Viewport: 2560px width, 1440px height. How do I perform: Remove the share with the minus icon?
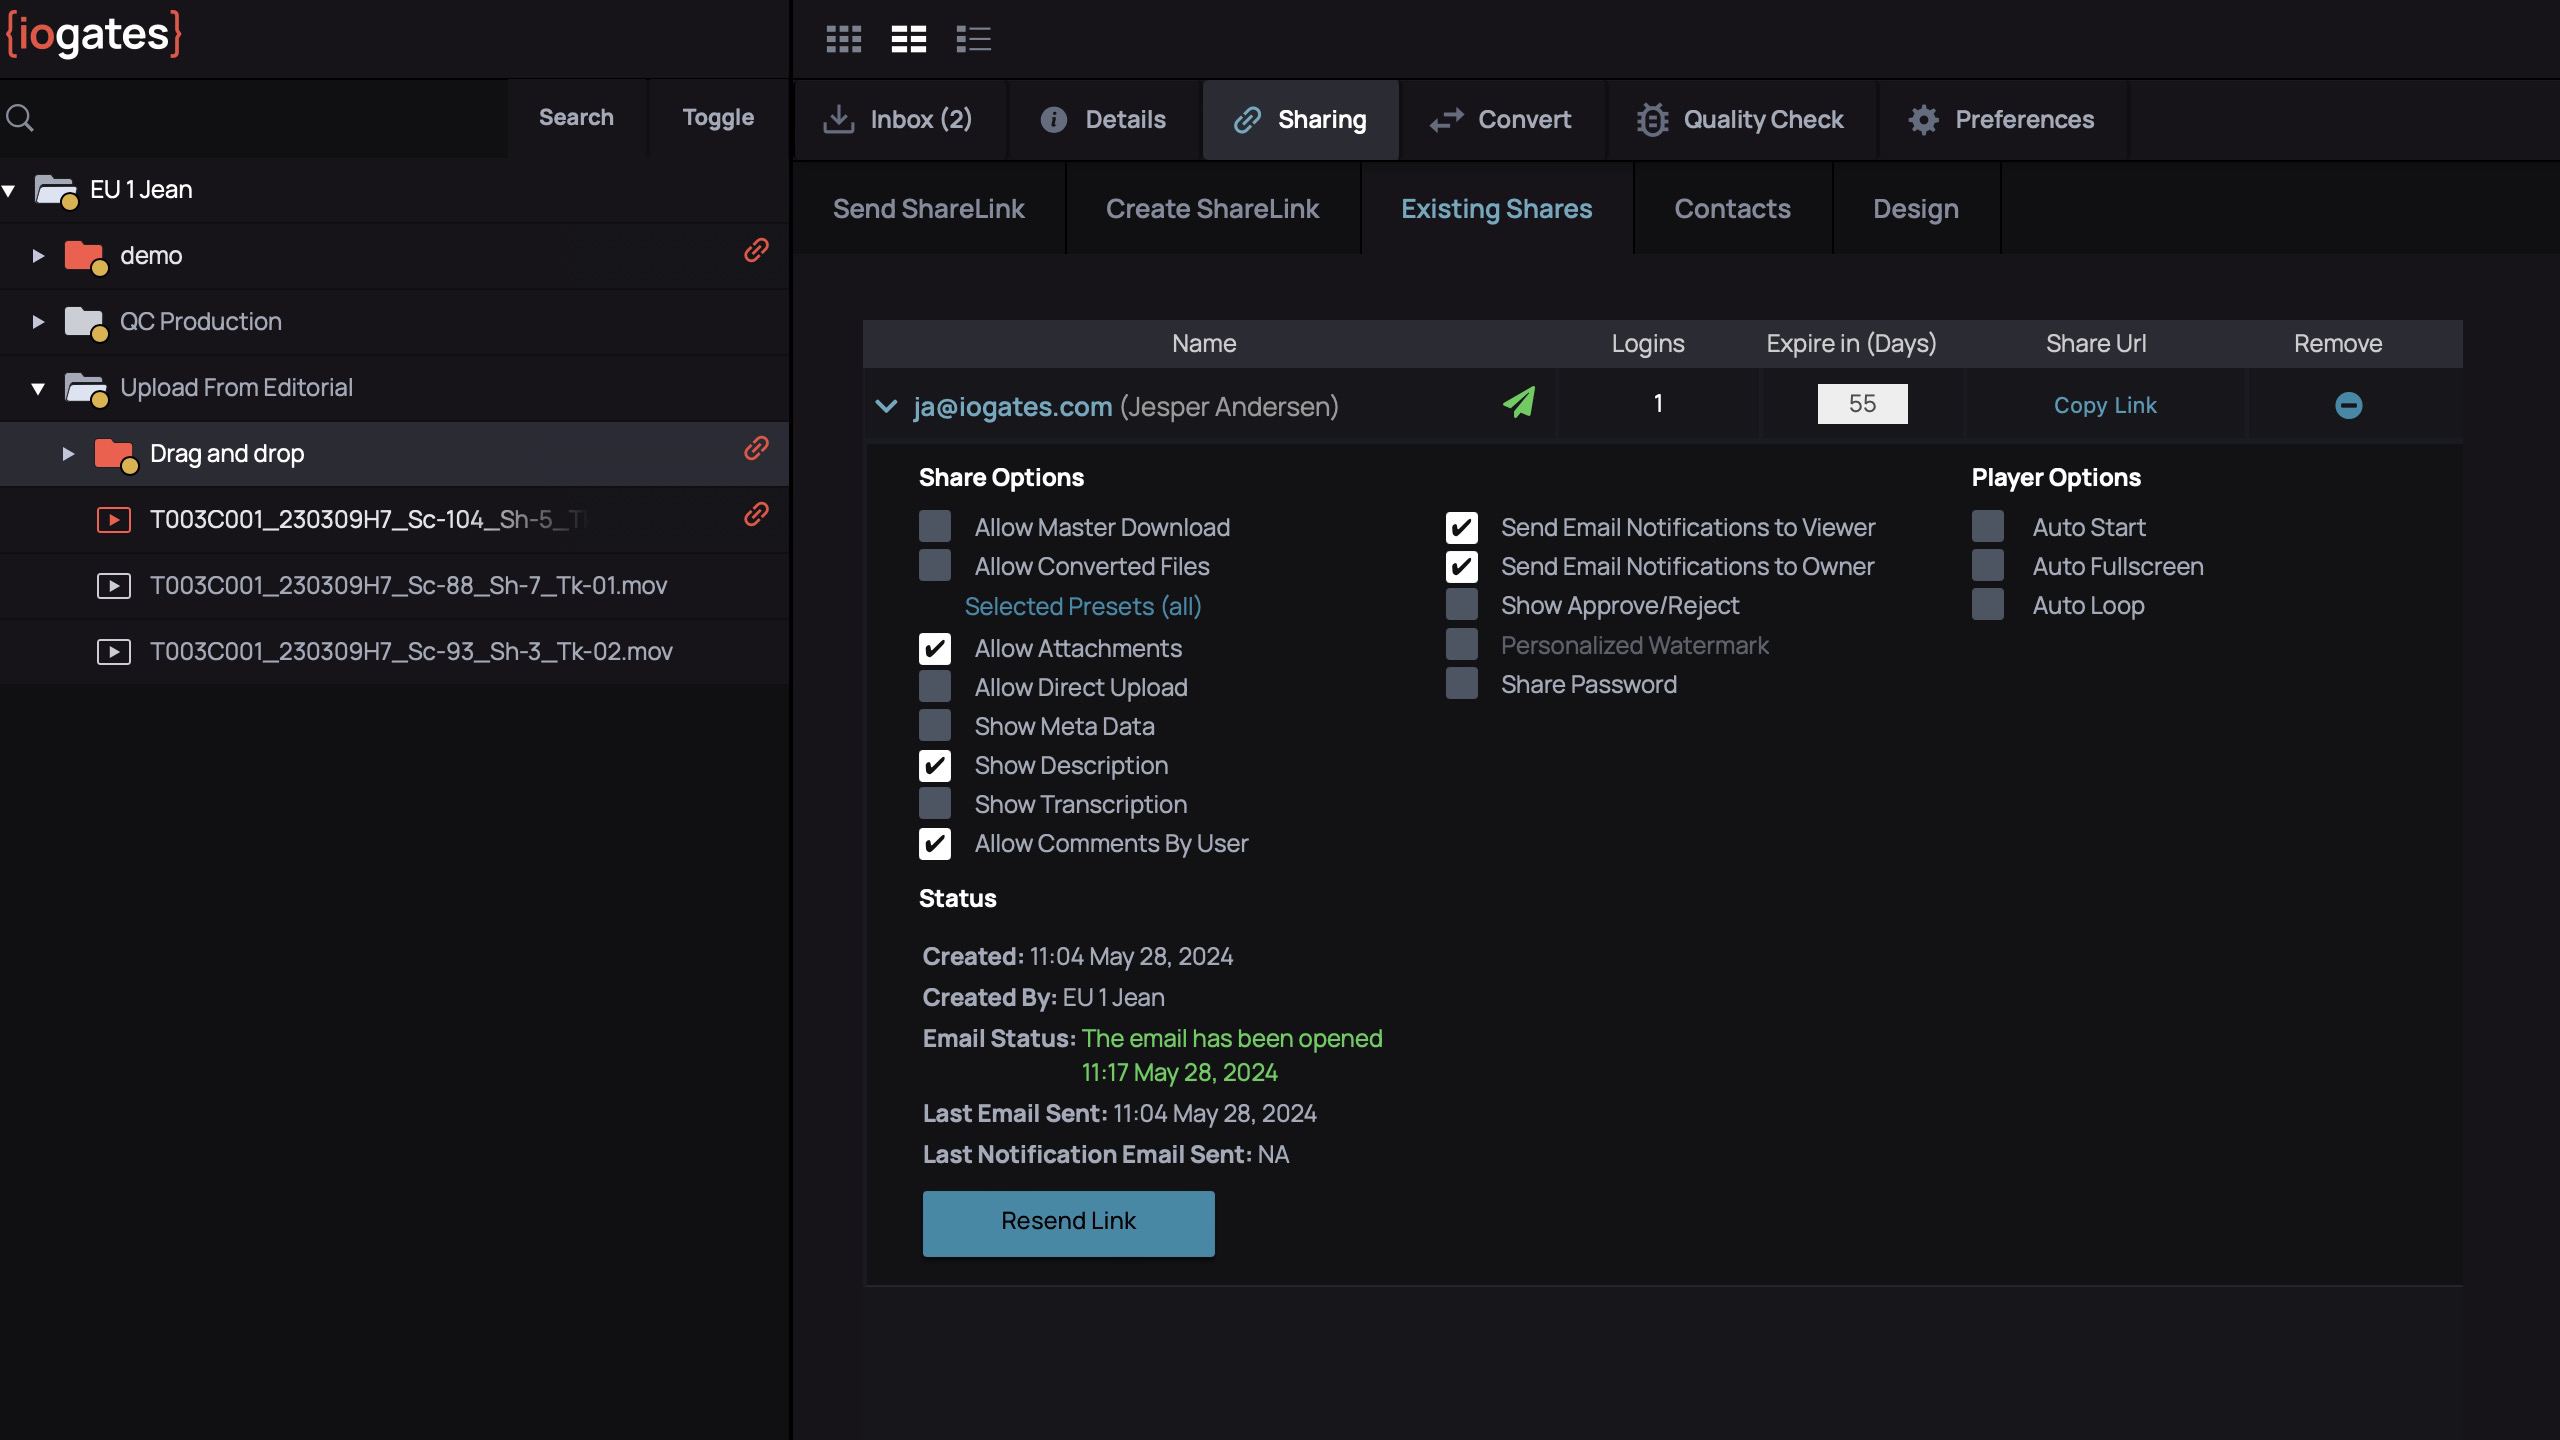tap(2348, 405)
